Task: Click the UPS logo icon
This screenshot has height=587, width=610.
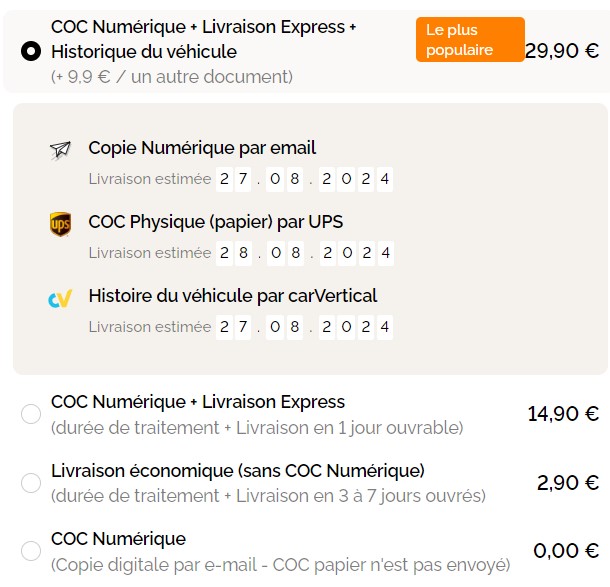Action: pos(60,224)
